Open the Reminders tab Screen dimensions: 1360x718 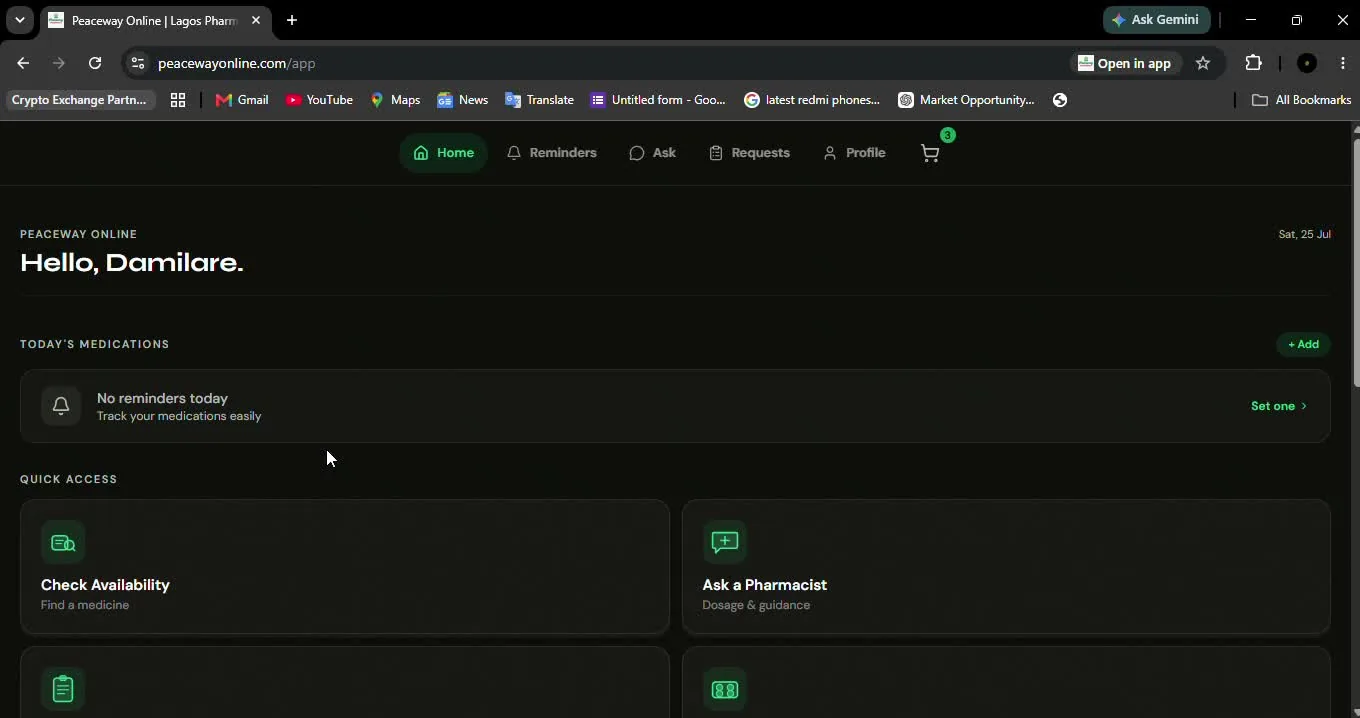(x=551, y=153)
